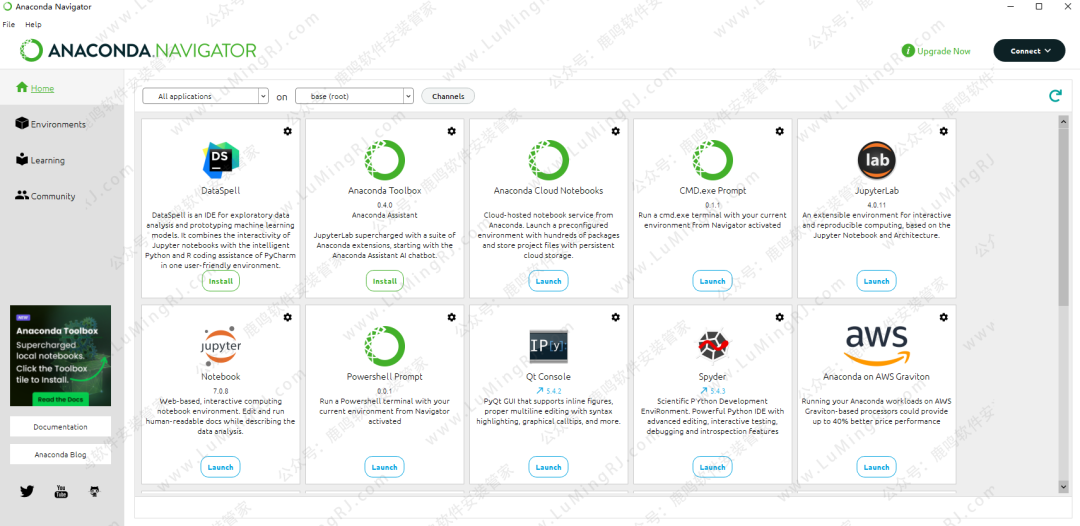This screenshot has height=526, width=1080.
Task: Launch the CMD.exe Prompt
Action: [x=712, y=281]
